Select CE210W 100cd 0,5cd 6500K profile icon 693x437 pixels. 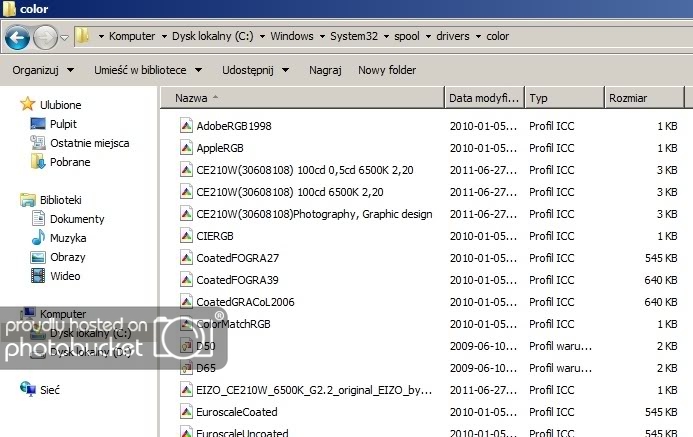tap(186, 170)
